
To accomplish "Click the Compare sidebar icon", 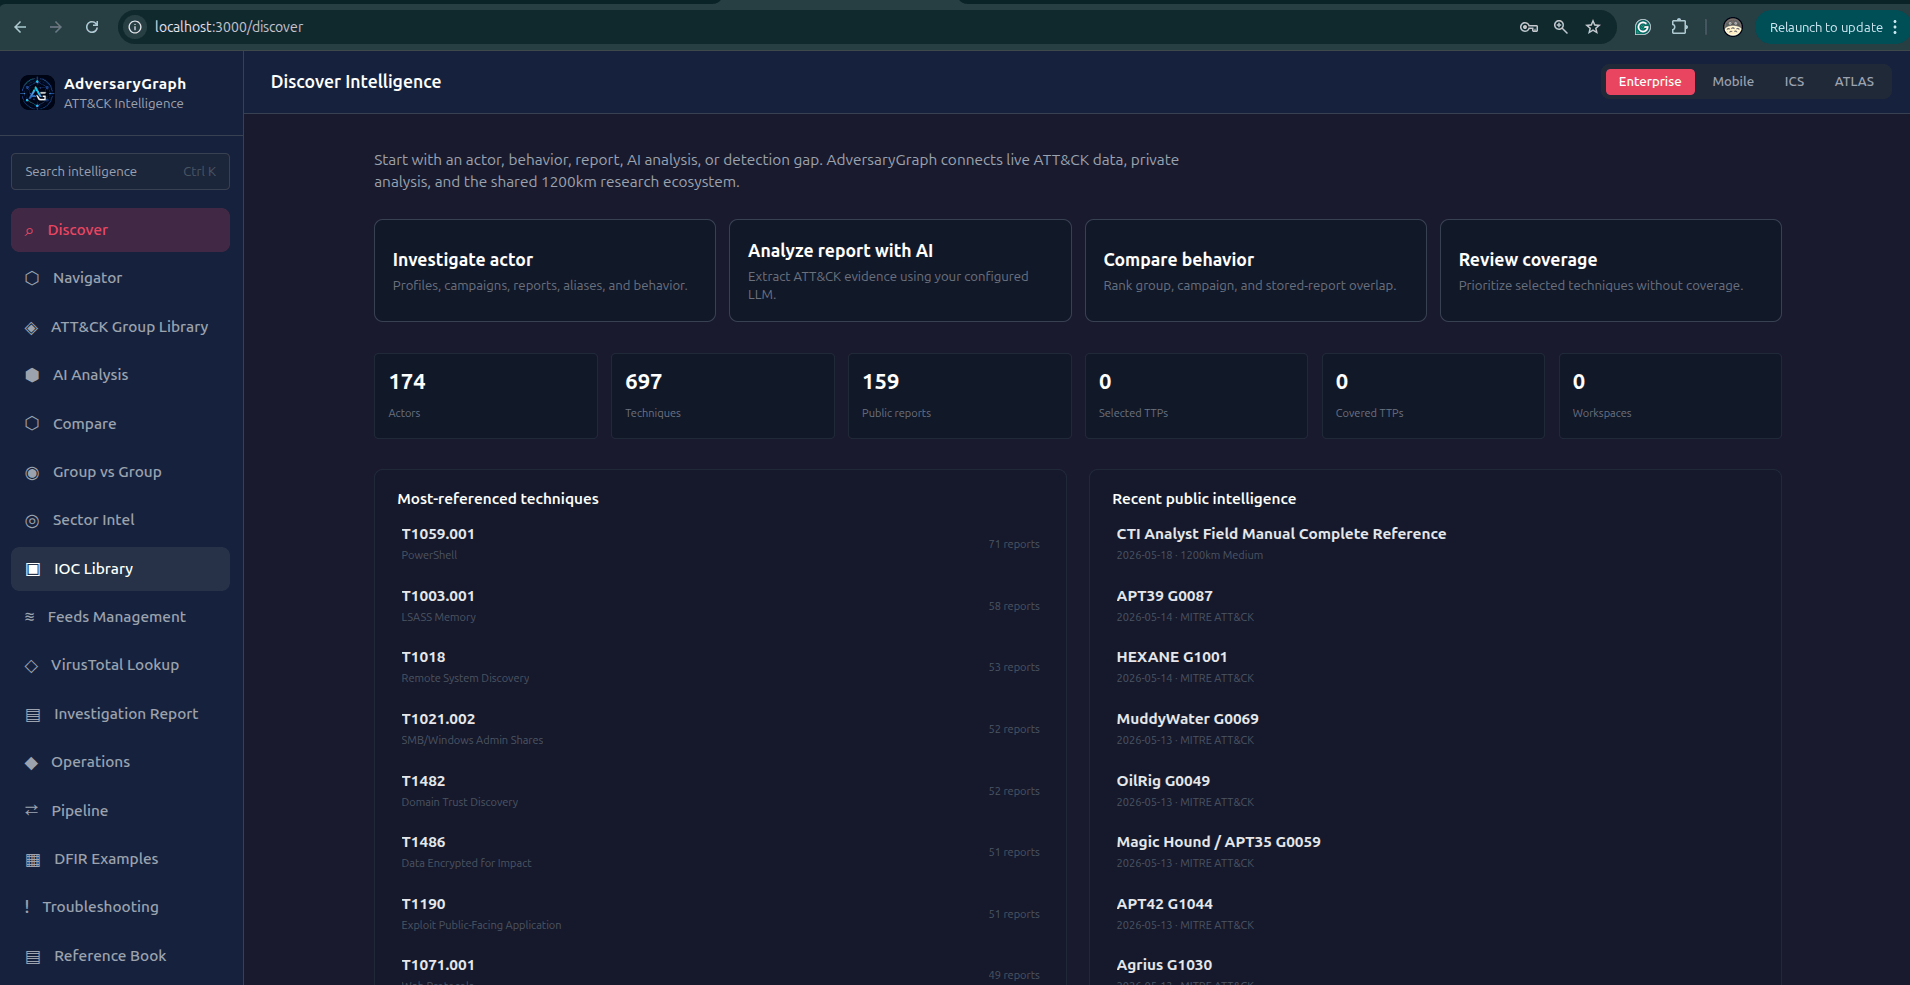I will coord(32,423).
